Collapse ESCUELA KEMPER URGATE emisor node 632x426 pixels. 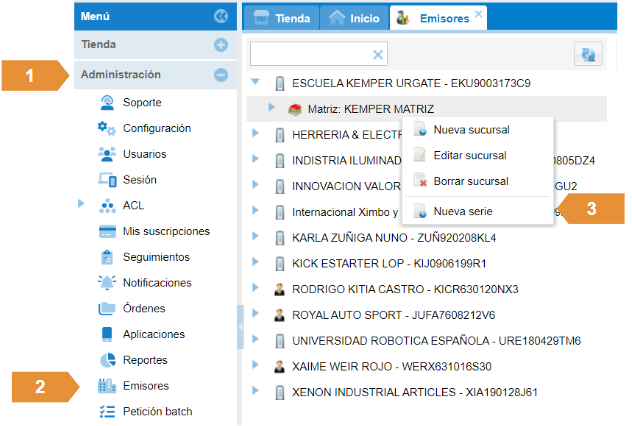point(256,83)
